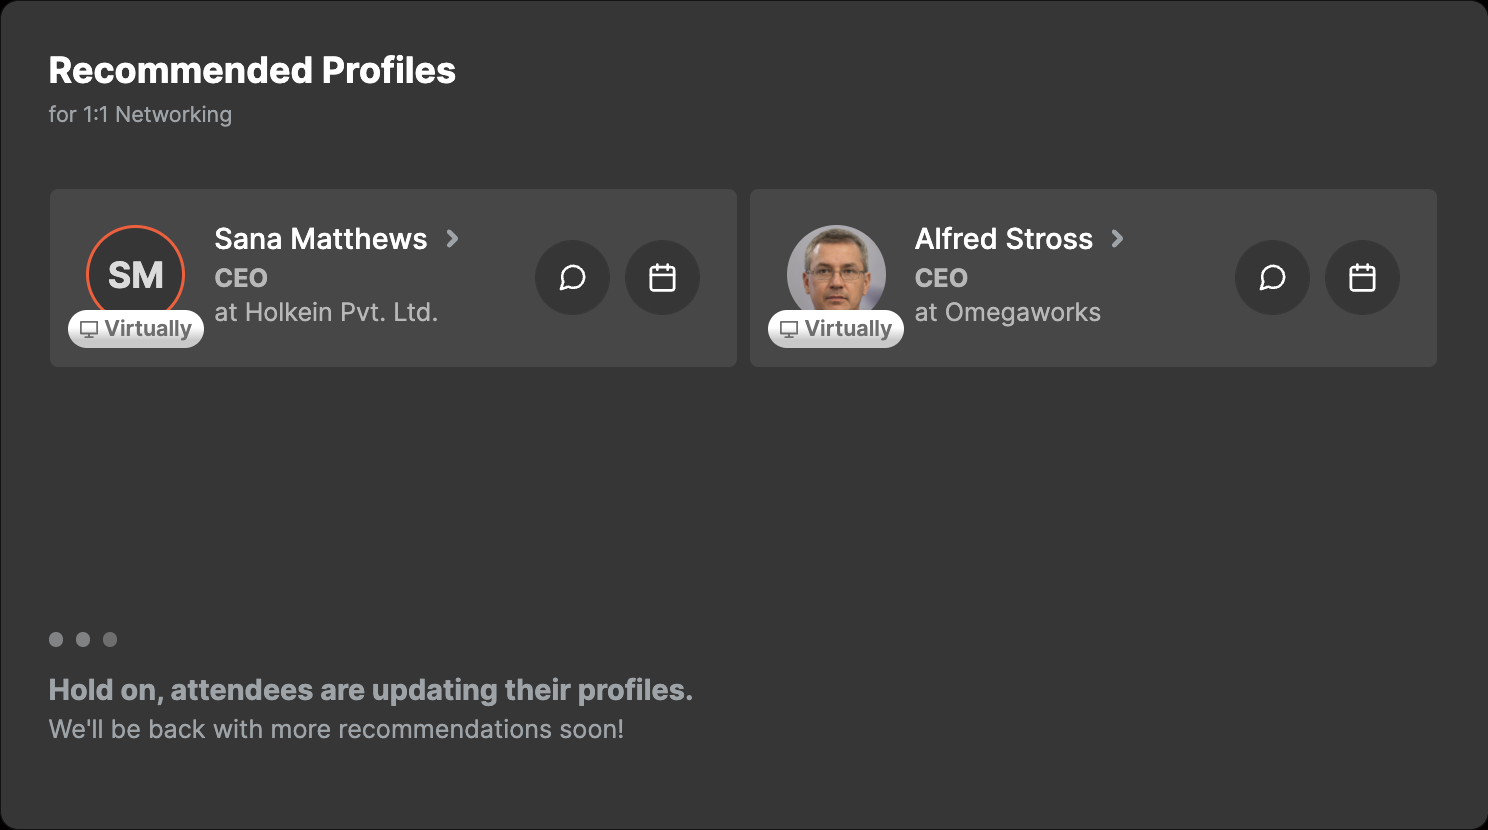Open chat with Sana Matthews
Viewport: 1488px width, 830px height.
click(x=572, y=278)
